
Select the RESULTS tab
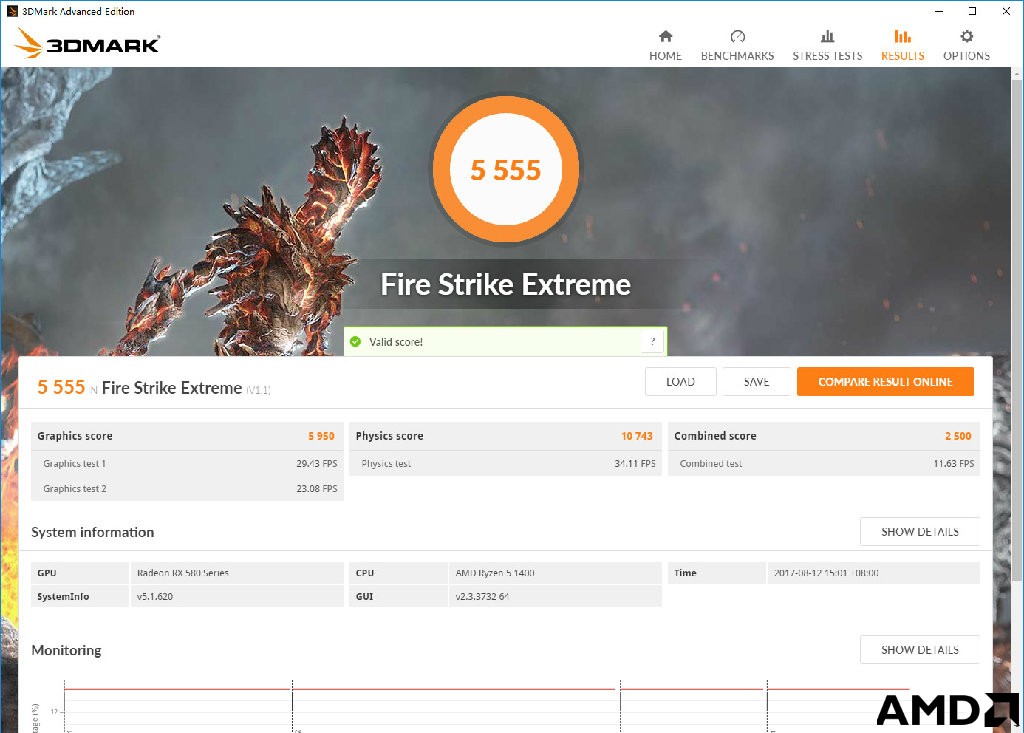click(903, 45)
